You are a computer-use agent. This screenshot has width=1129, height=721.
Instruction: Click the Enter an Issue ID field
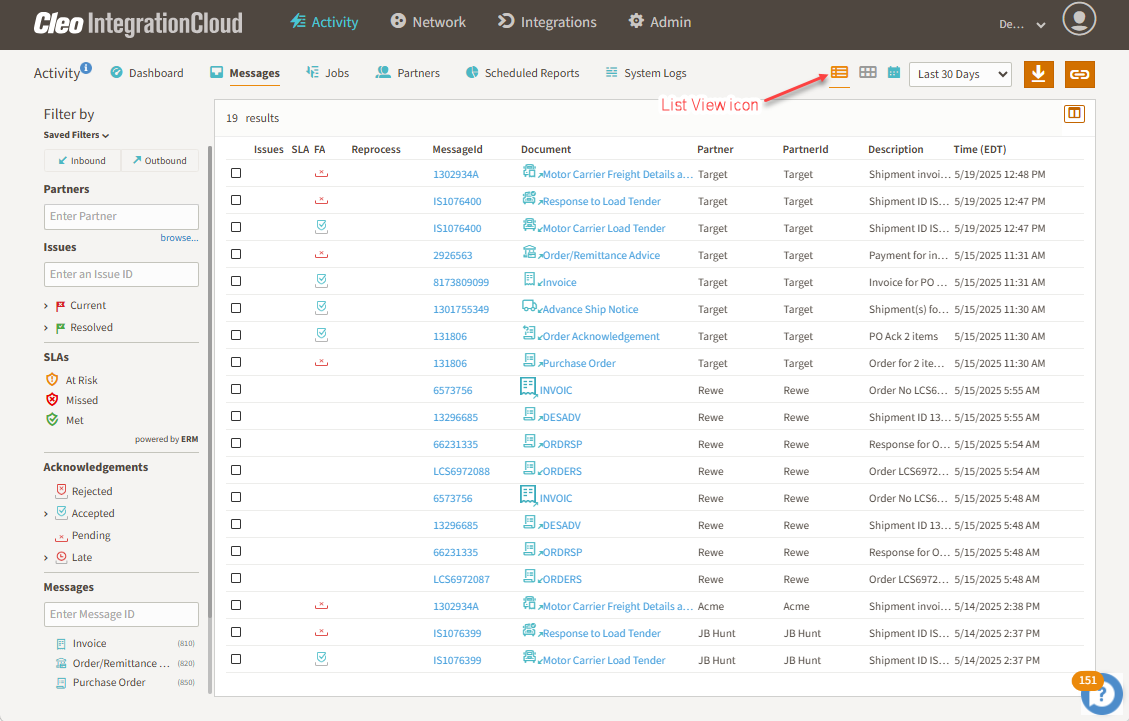(x=121, y=274)
